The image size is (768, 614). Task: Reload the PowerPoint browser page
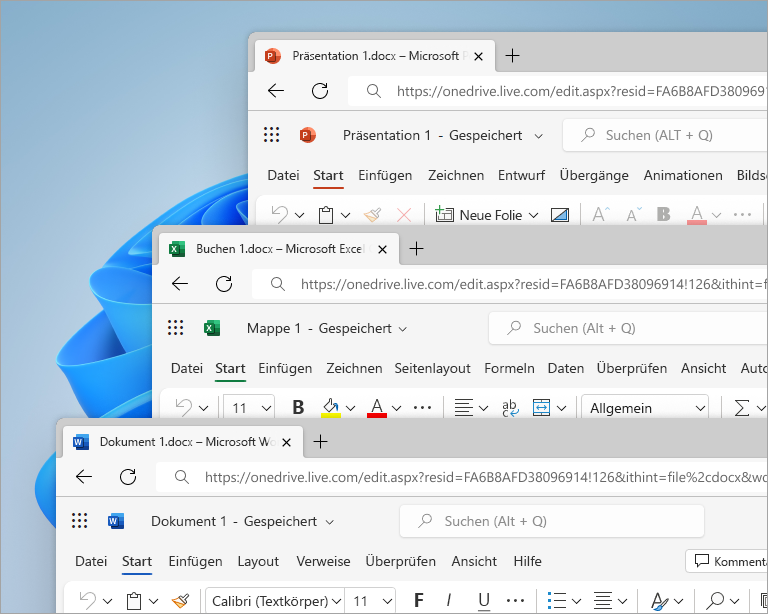click(320, 91)
